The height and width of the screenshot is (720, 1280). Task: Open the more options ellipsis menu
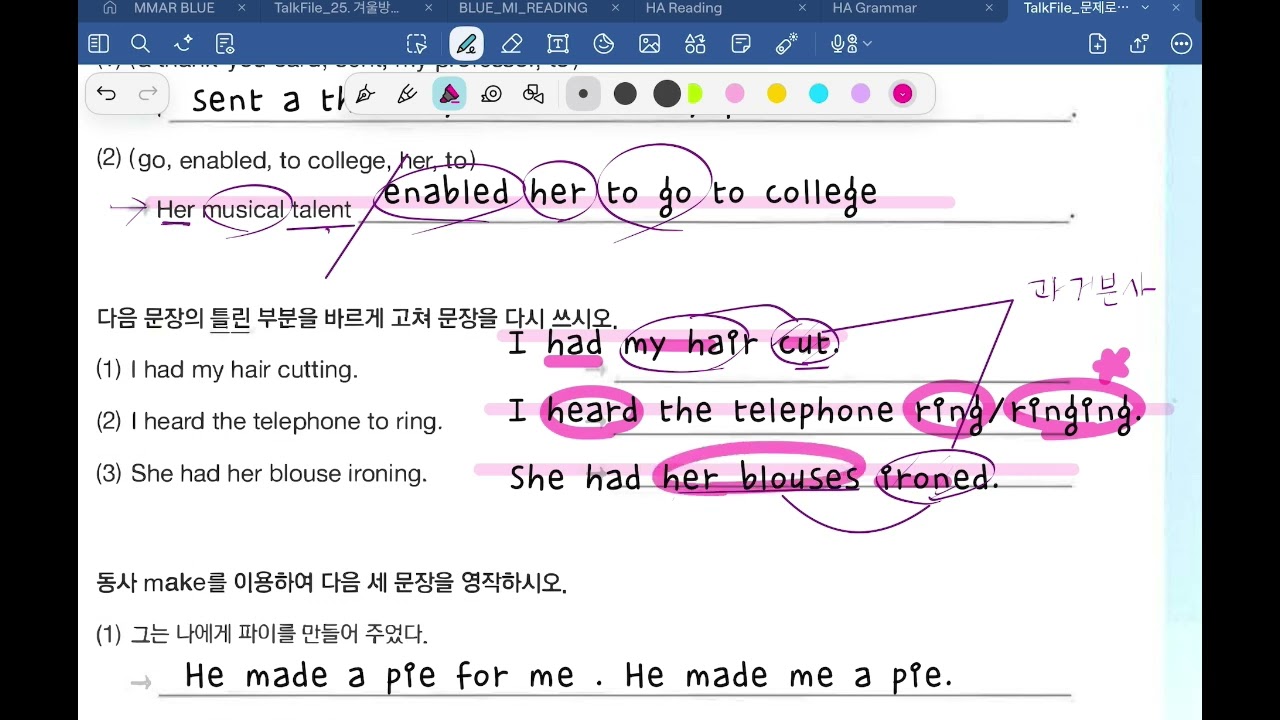coord(1182,44)
